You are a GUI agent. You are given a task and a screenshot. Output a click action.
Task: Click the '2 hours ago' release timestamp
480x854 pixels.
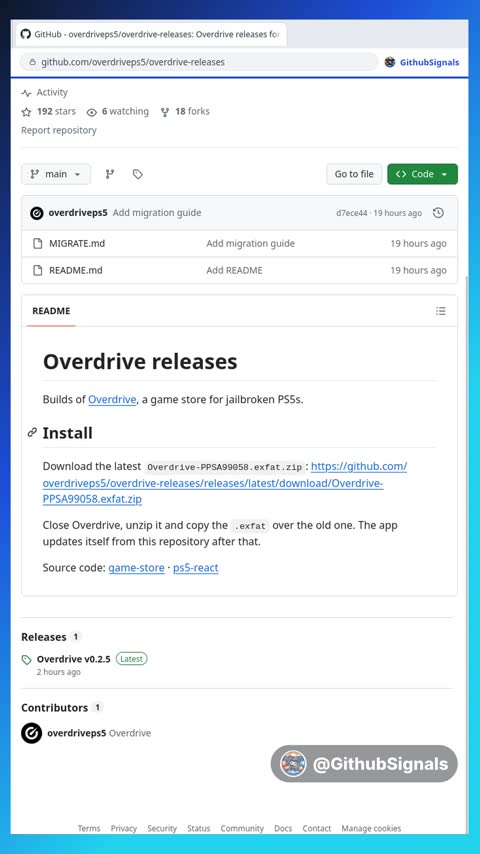[58, 672]
